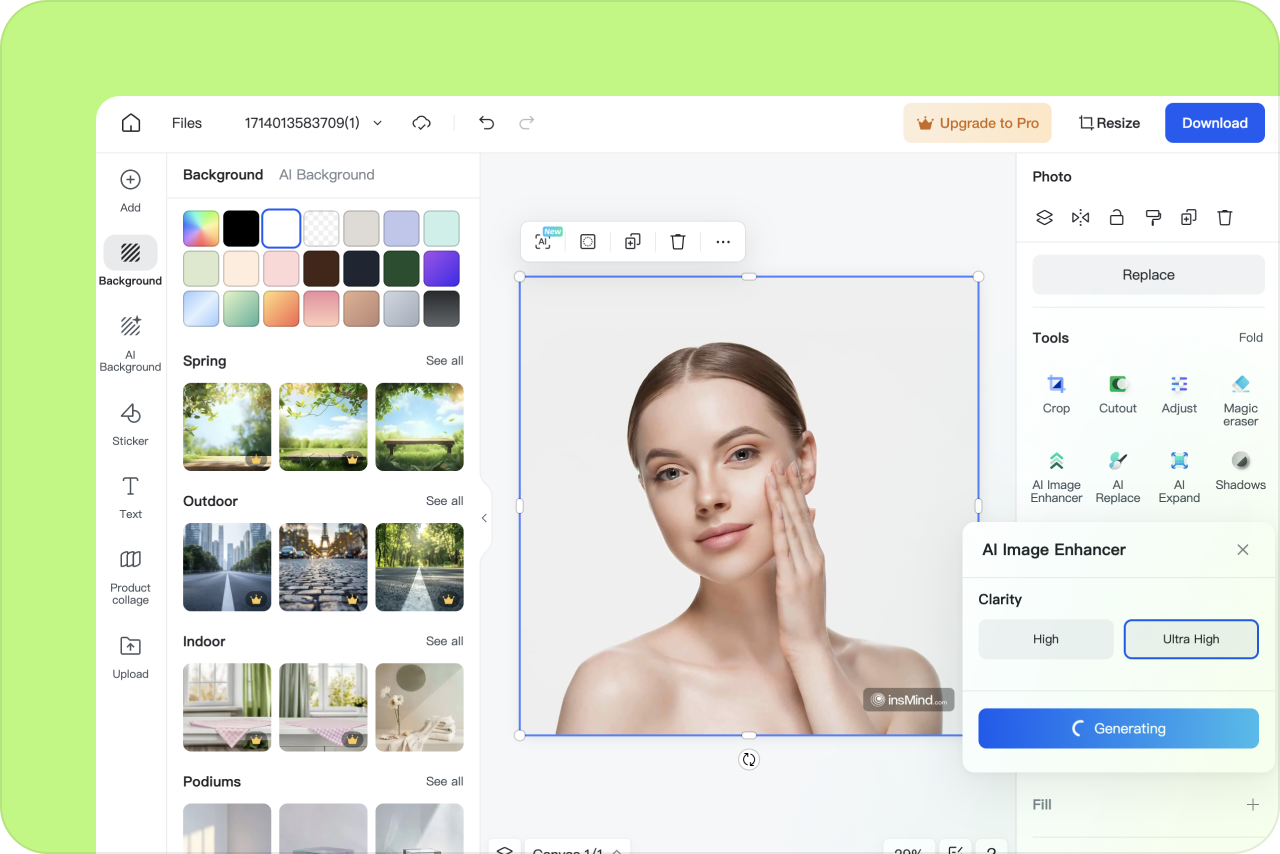Pick the purple color swatch
The width and height of the screenshot is (1280, 854).
pos(441,268)
